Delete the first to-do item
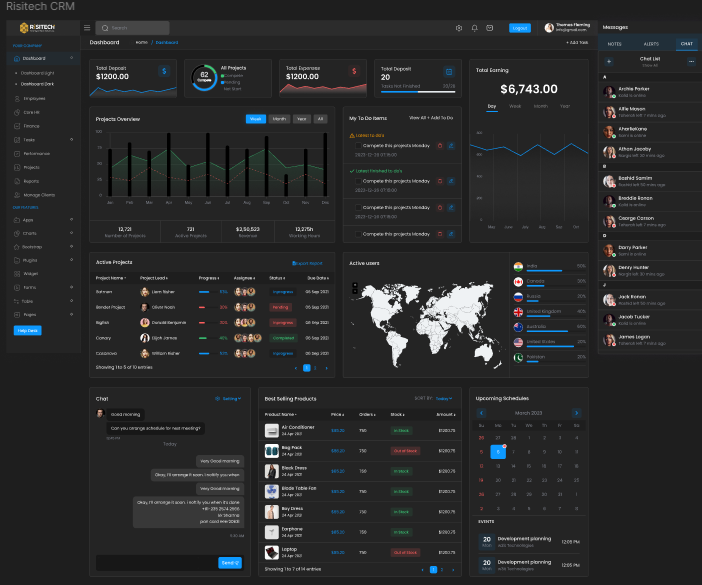Viewport: 702px width, 585px height. coord(439,146)
